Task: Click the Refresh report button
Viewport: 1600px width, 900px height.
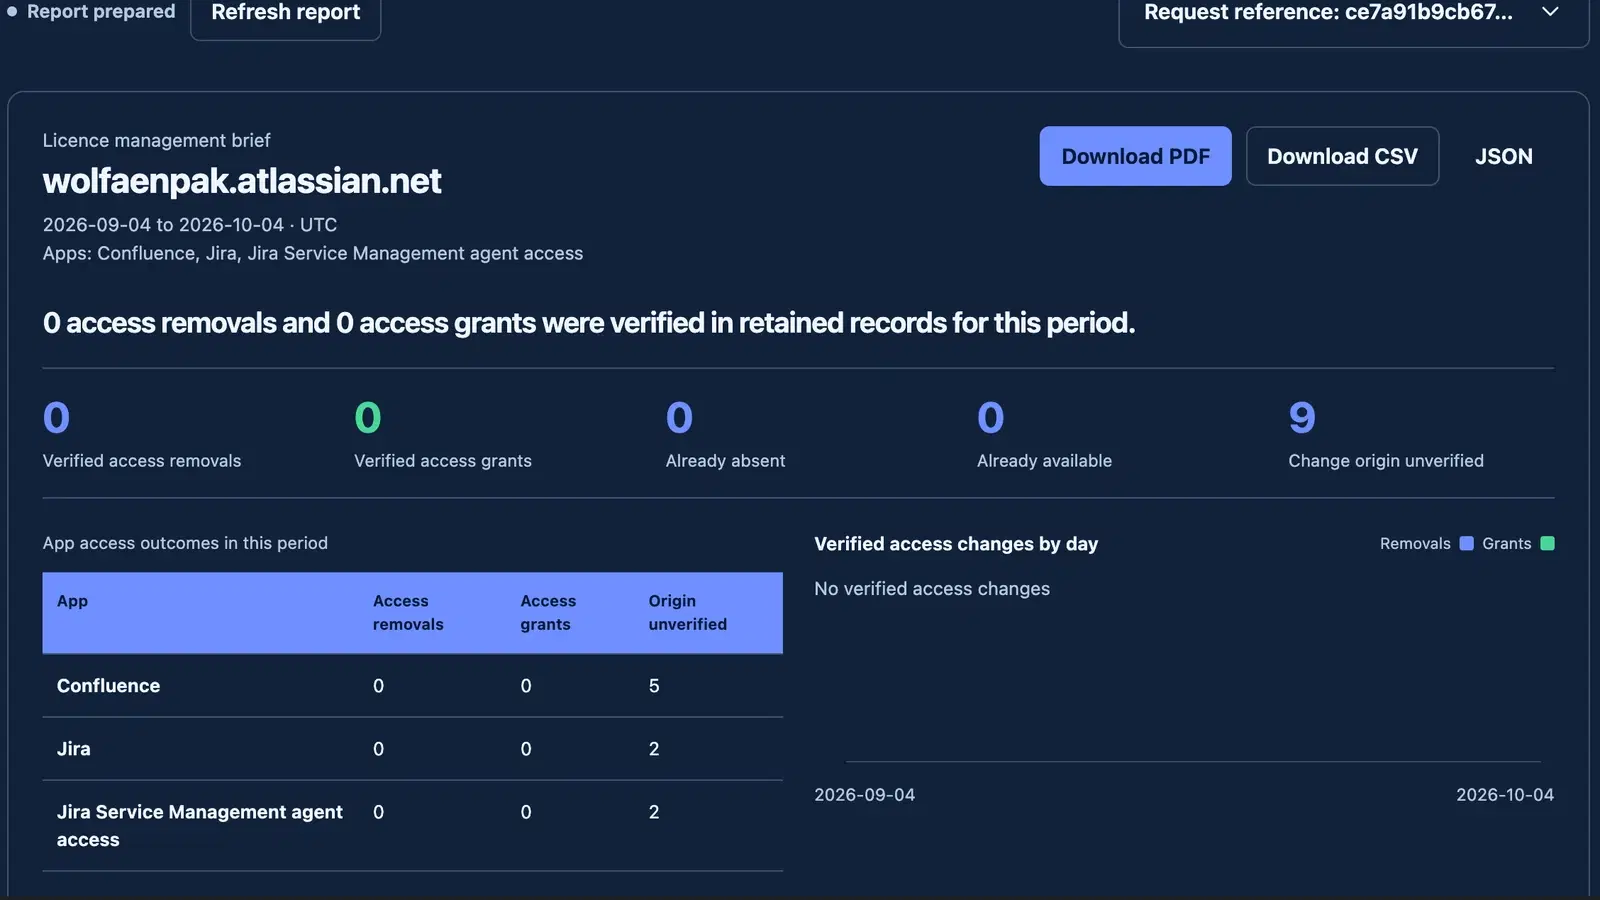Action: [286, 13]
